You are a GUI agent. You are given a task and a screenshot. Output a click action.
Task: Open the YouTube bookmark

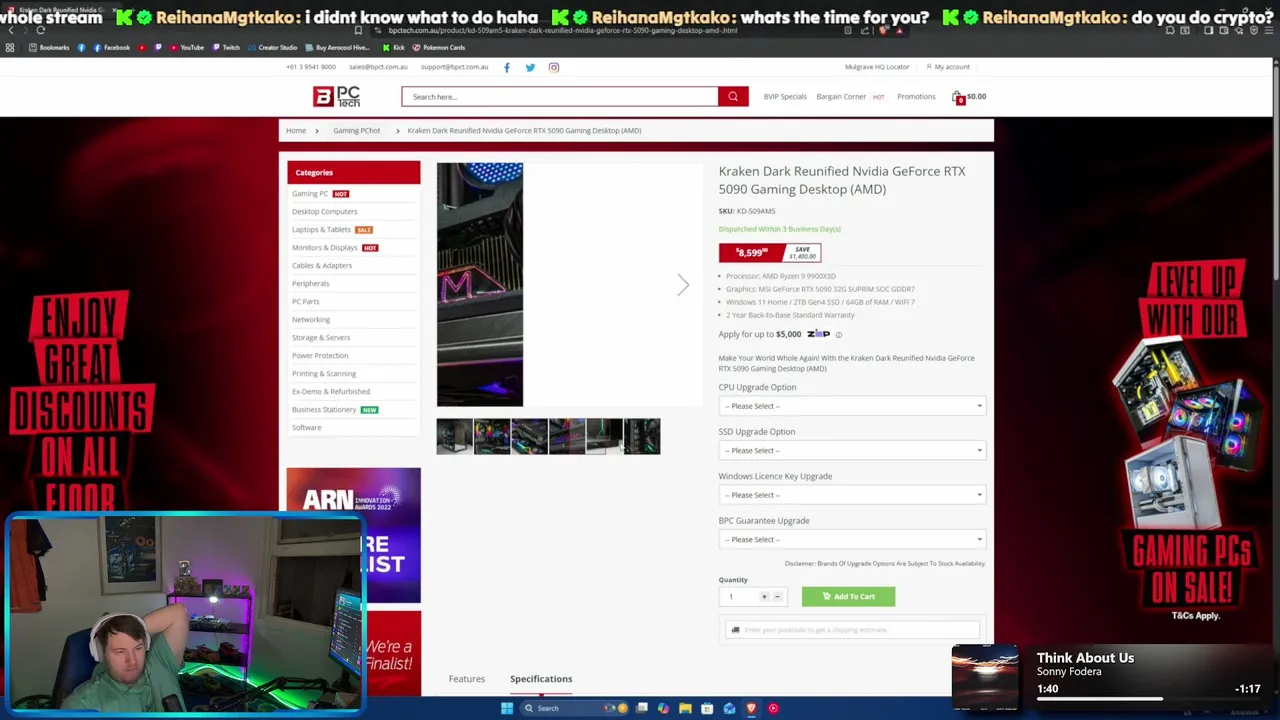(187, 47)
